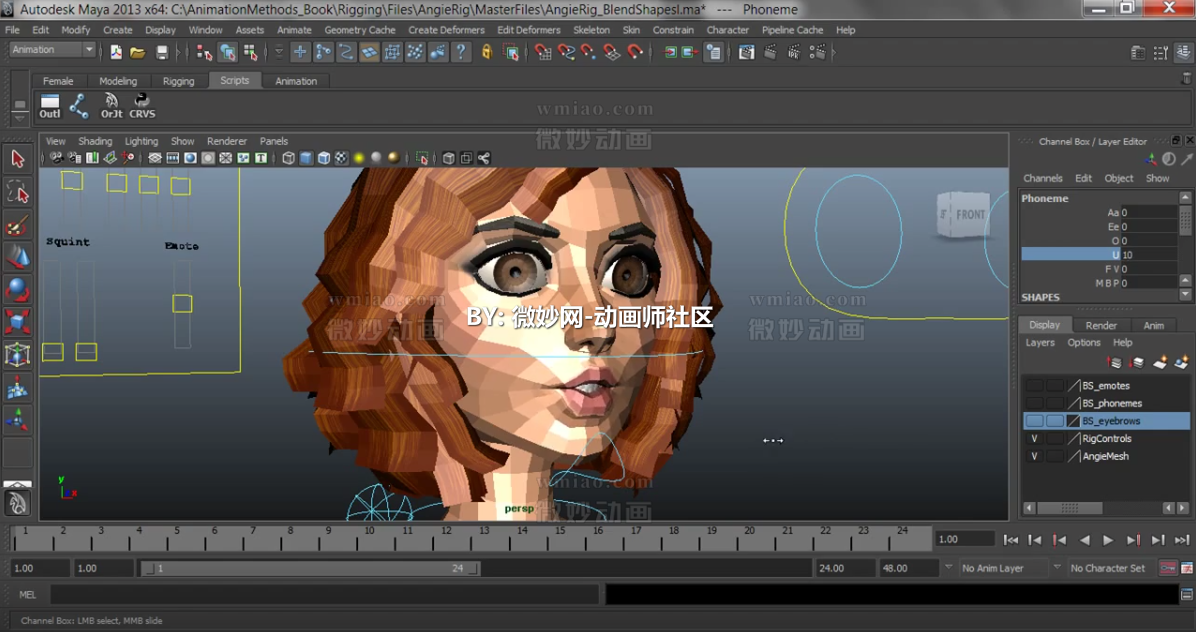Switch to the Rigging shelf tab
1196x632 pixels.
[178, 81]
